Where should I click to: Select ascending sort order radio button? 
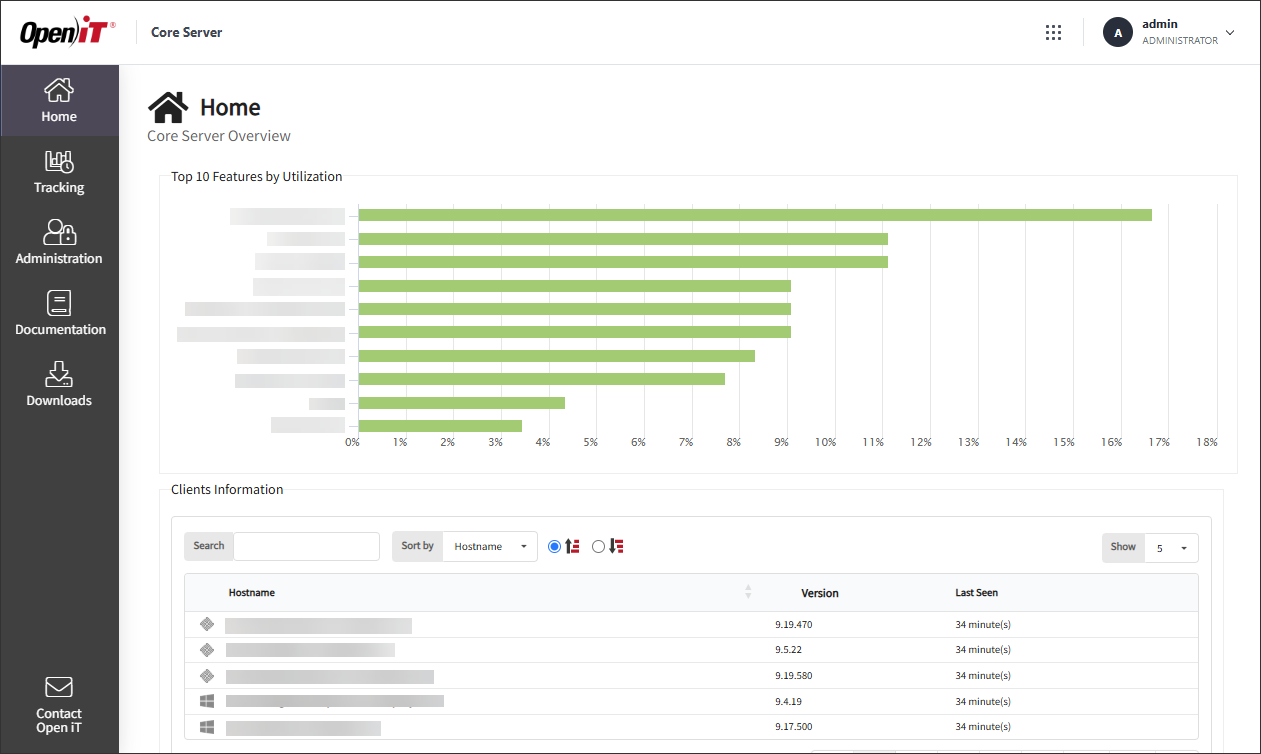[555, 546]
